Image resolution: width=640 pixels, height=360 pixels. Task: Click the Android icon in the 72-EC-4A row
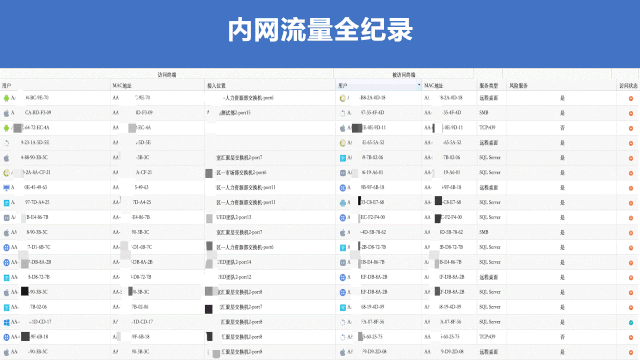pos(6,128)
